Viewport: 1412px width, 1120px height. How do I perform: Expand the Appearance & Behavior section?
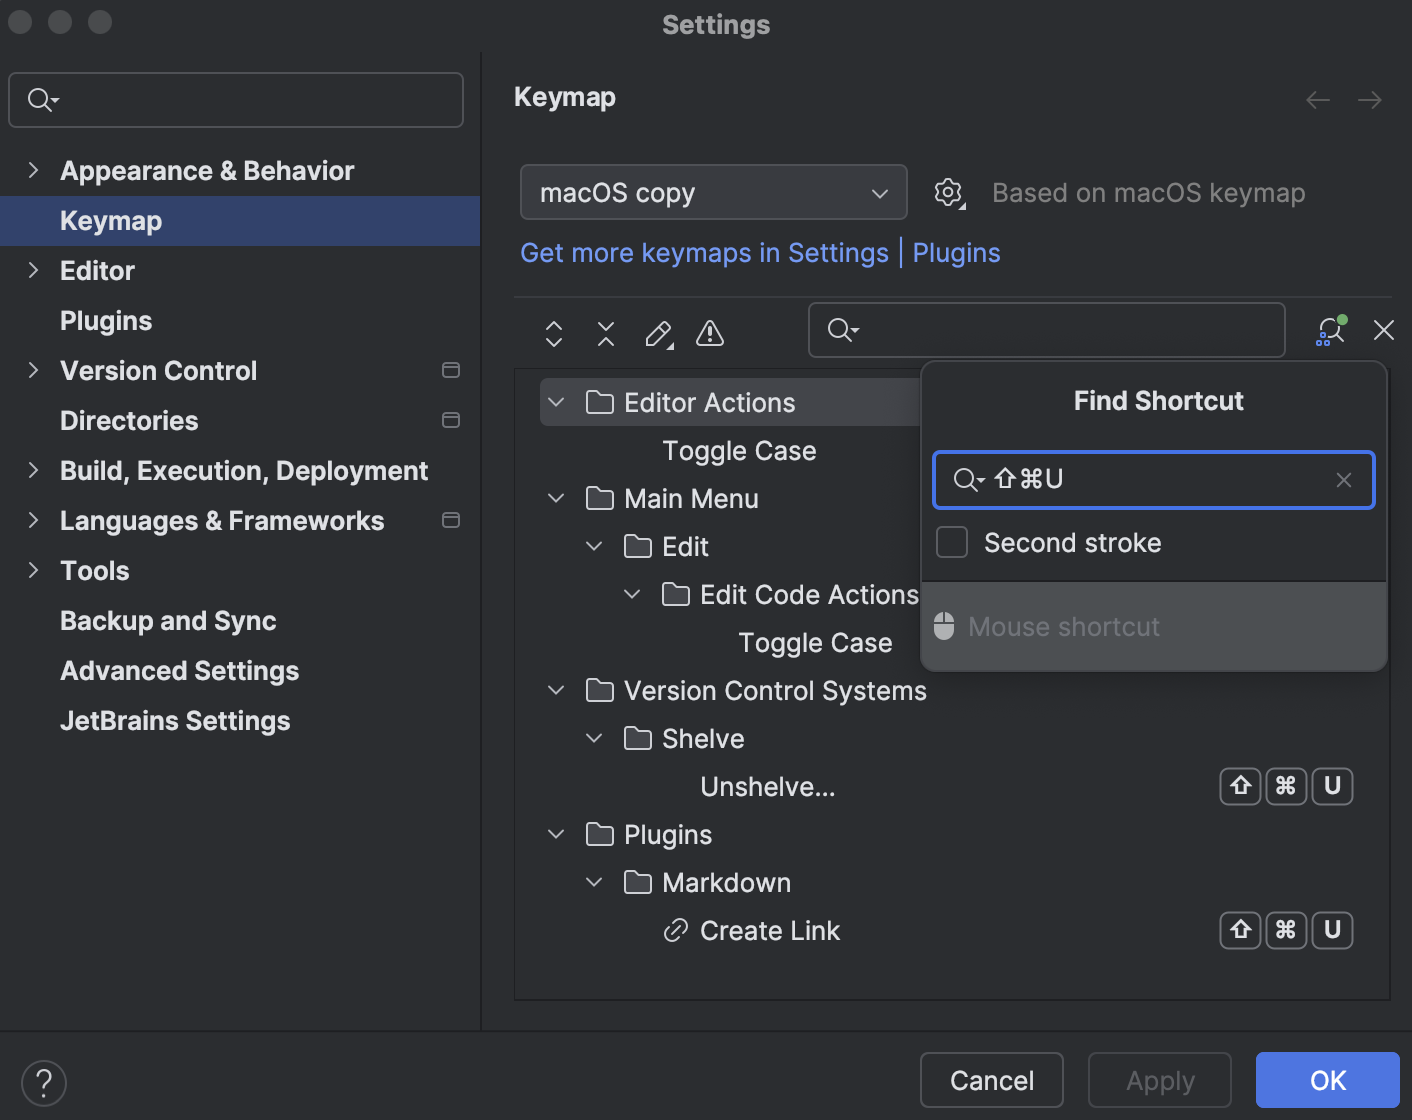pyautogui.click(x=33, y=170)
